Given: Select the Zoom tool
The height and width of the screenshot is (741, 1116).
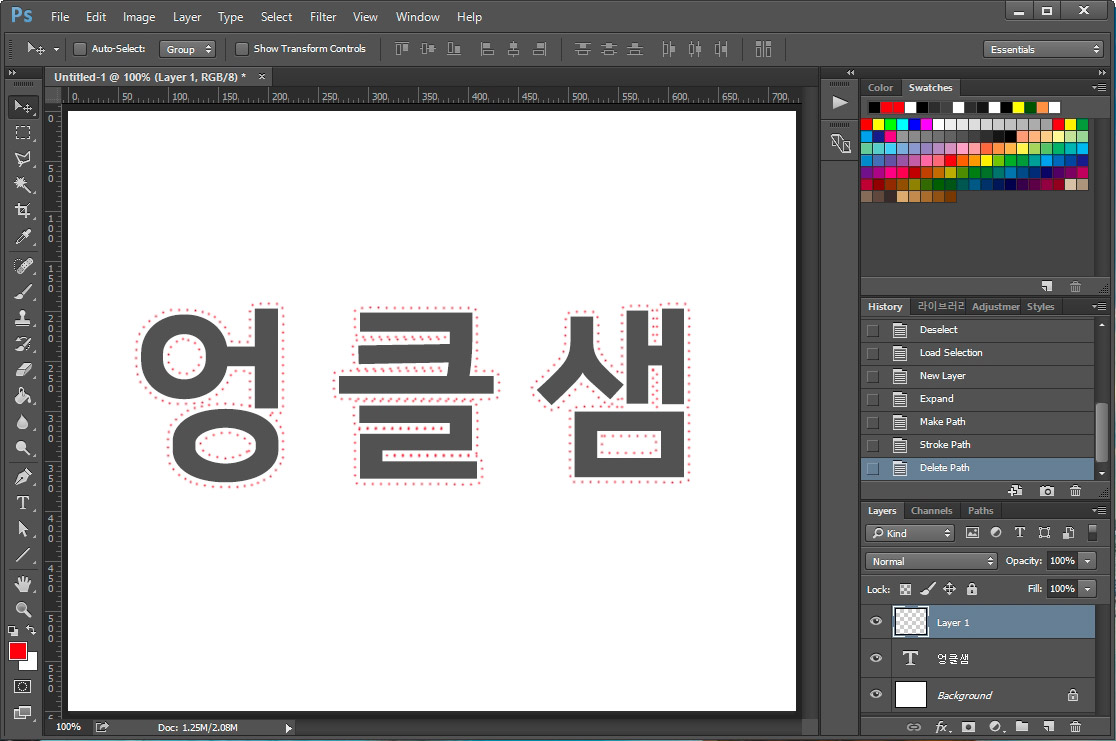Looking at the screenshot, I should (x=23, y=609).
